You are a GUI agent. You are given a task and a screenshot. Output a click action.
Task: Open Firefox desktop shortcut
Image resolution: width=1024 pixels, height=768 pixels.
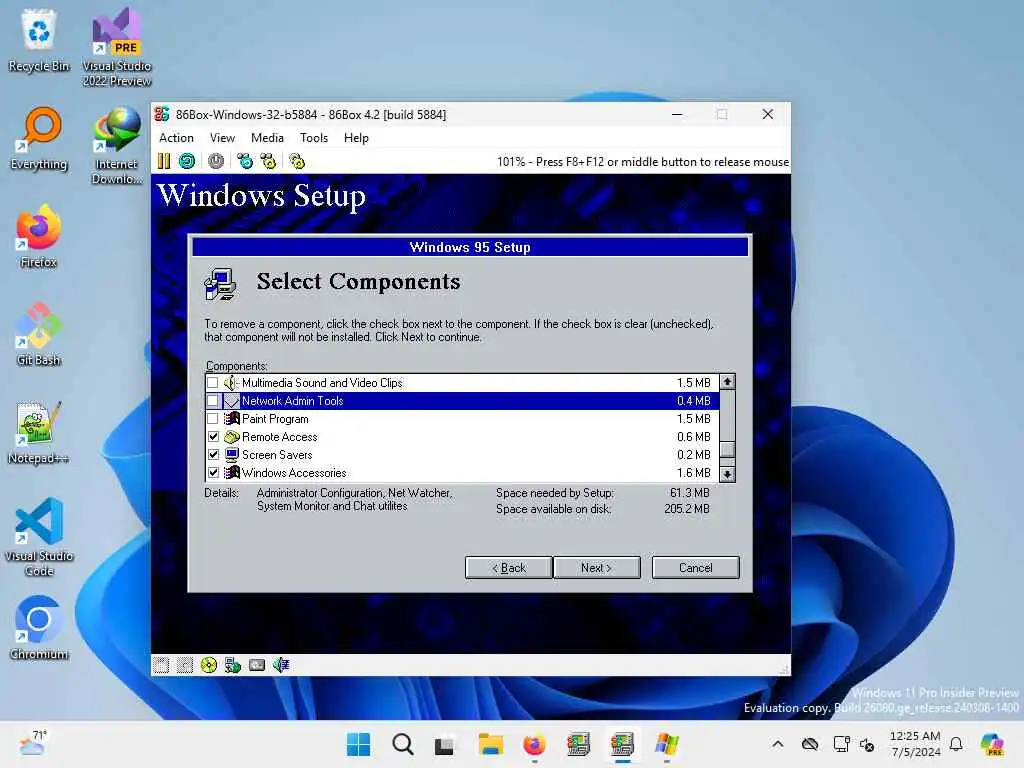click(39, 236)
